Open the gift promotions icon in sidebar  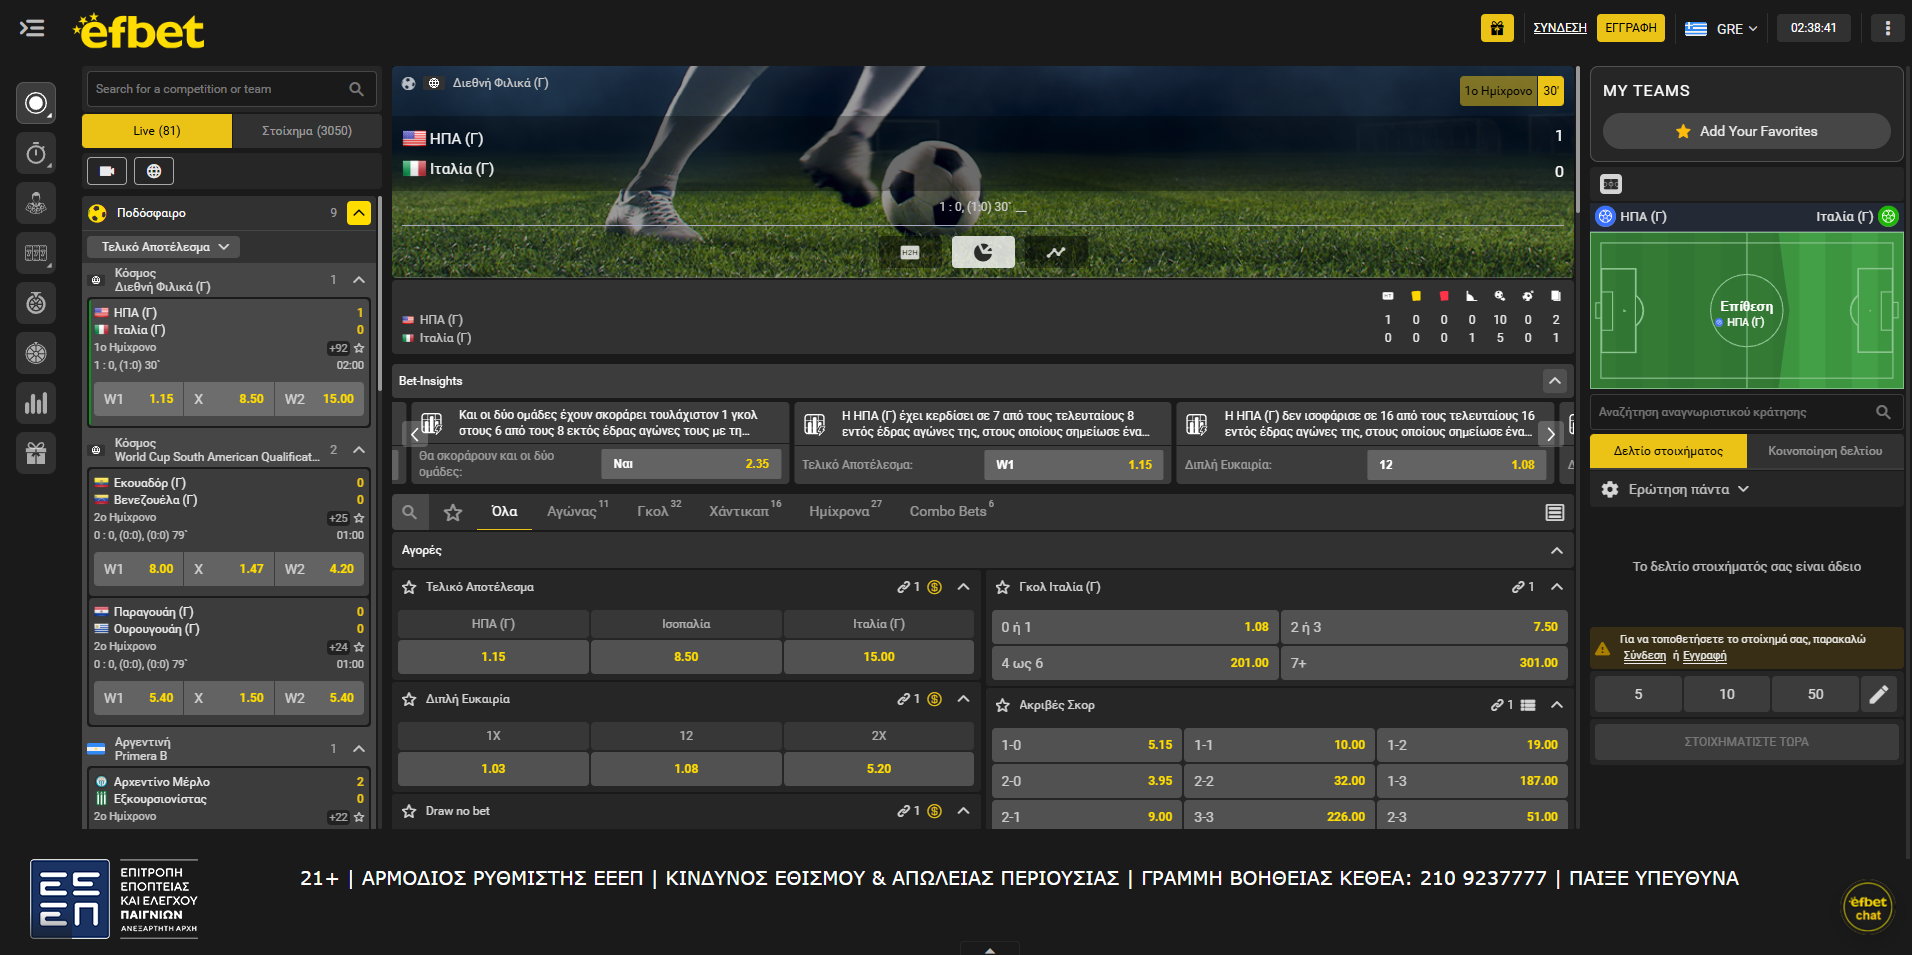click(x=36, y=453)
